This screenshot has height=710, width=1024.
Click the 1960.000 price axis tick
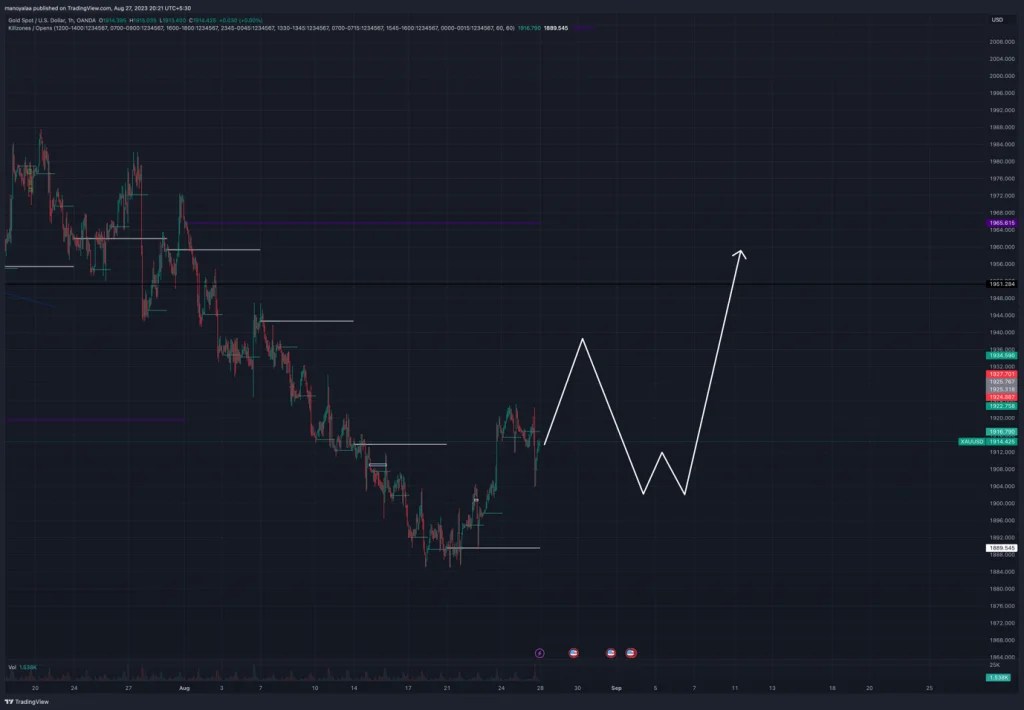pyautogui.click(x=1002, y=247)
